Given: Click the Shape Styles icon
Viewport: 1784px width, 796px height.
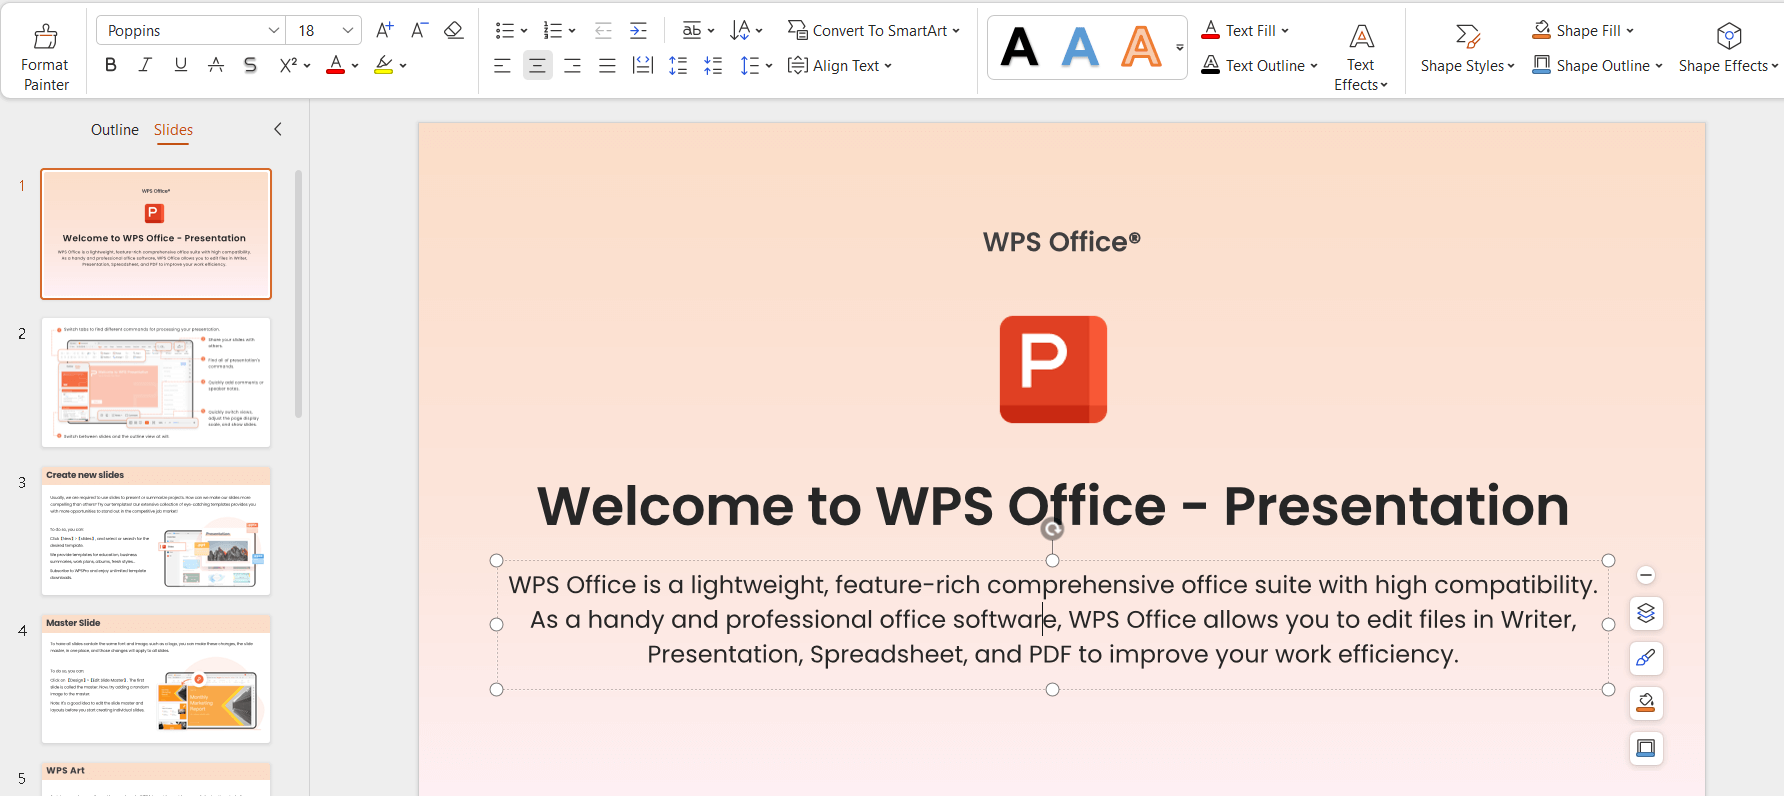Looking at the screenshot, I should point(1467,37).
